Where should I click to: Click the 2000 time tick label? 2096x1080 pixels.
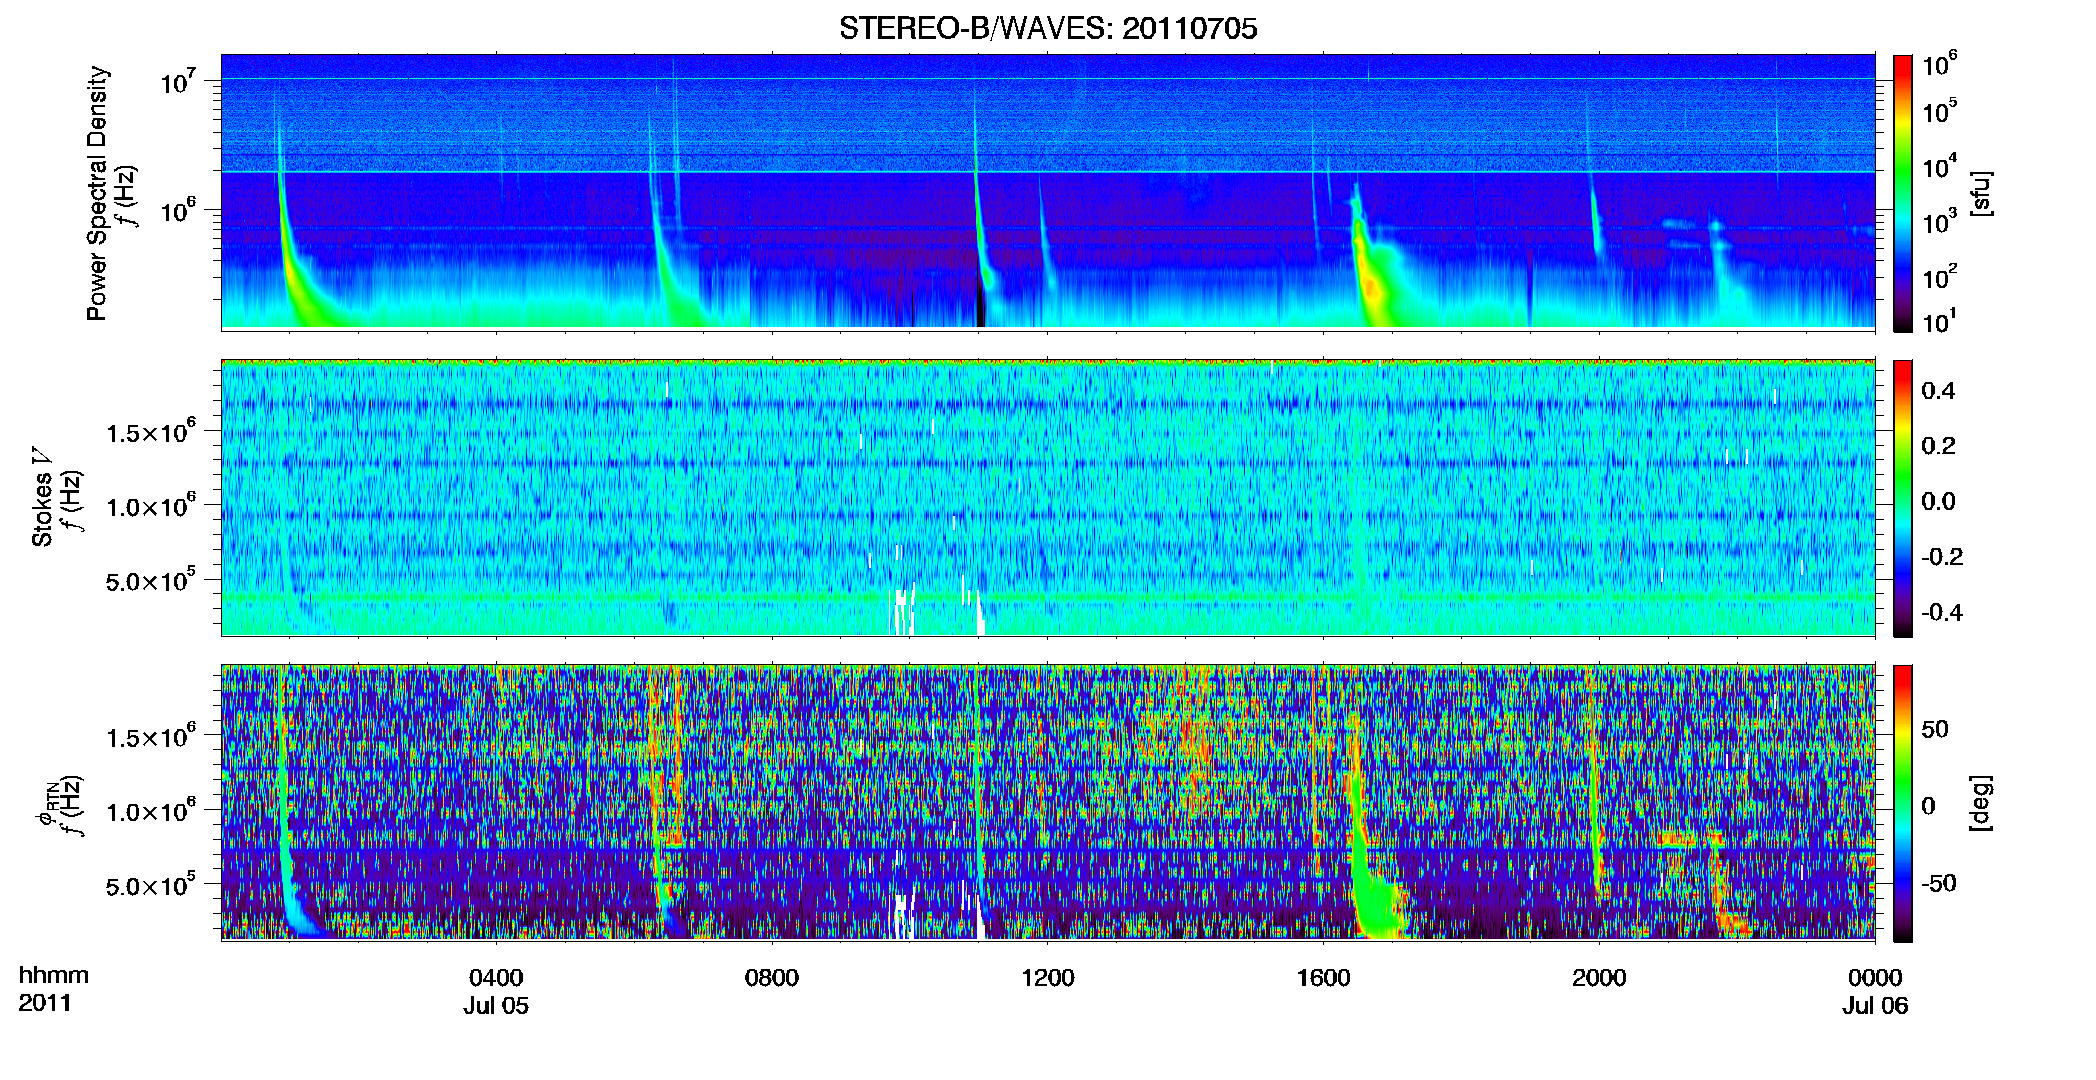click(x=1599, y=977)
